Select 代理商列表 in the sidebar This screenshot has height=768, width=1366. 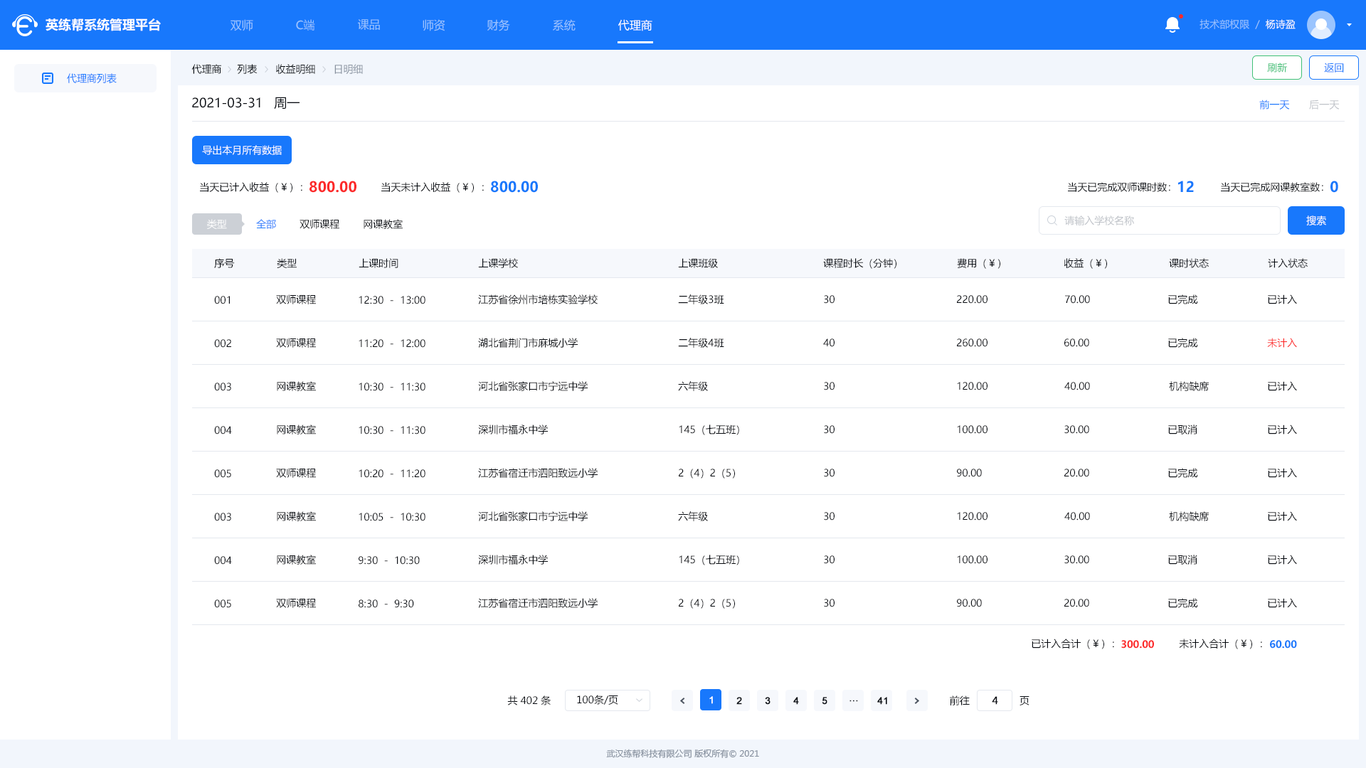point(85,78)
